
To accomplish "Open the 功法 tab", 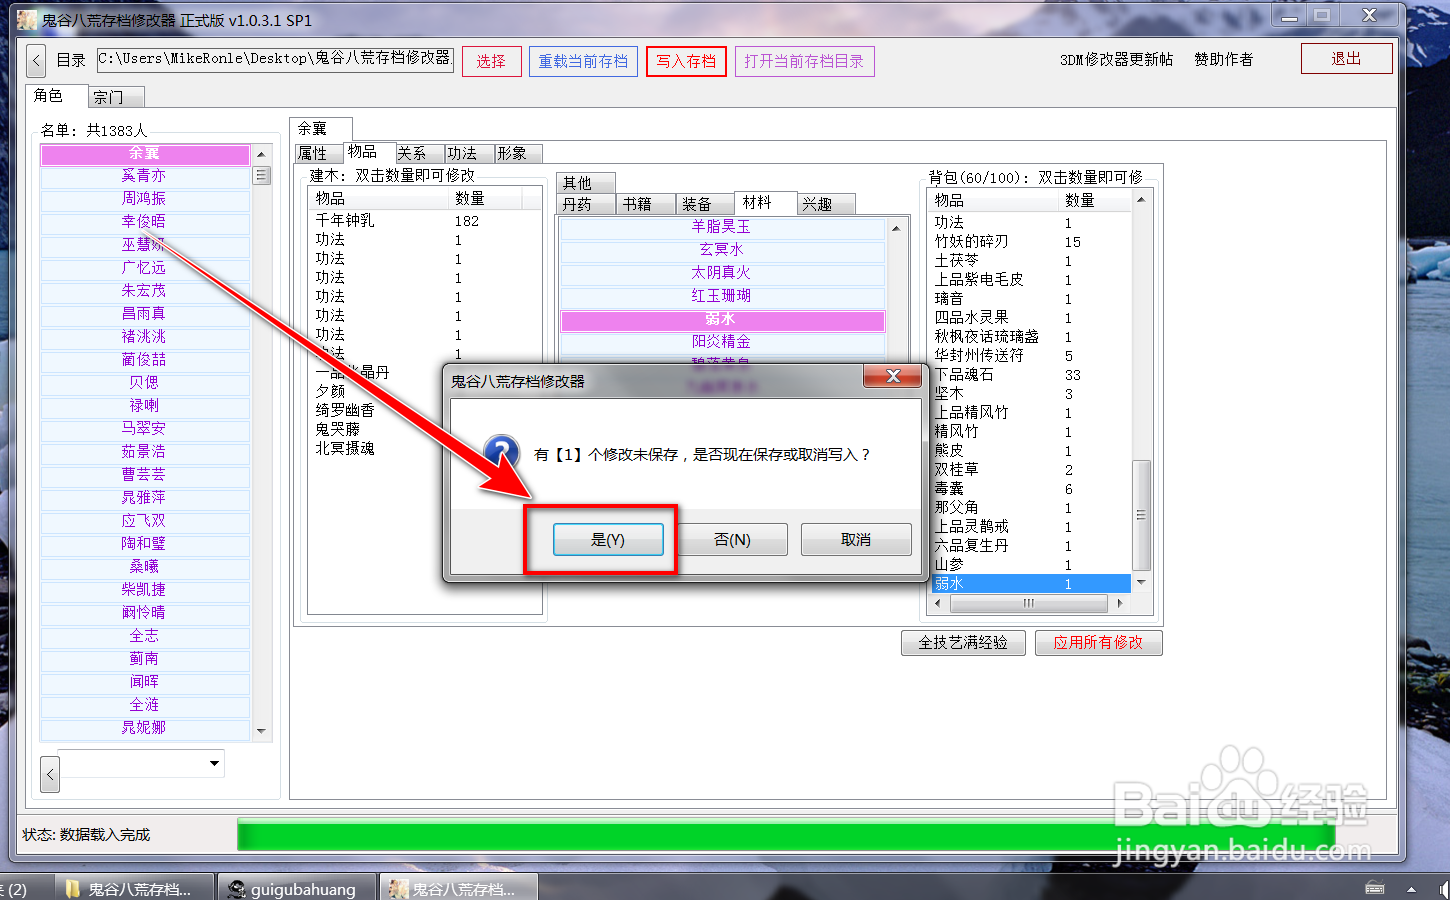I will pyautogui.click(x=470, y=153).
